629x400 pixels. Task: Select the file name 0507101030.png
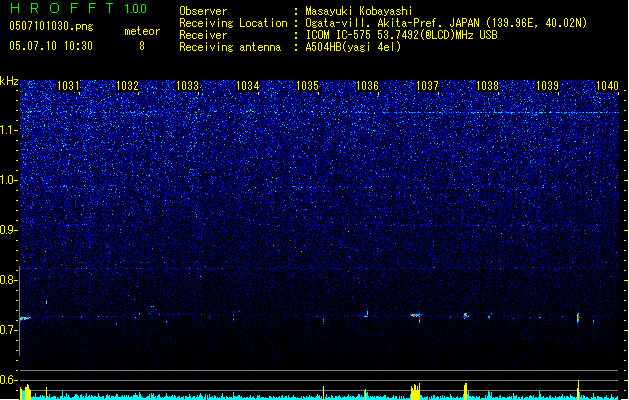(51, 26)
